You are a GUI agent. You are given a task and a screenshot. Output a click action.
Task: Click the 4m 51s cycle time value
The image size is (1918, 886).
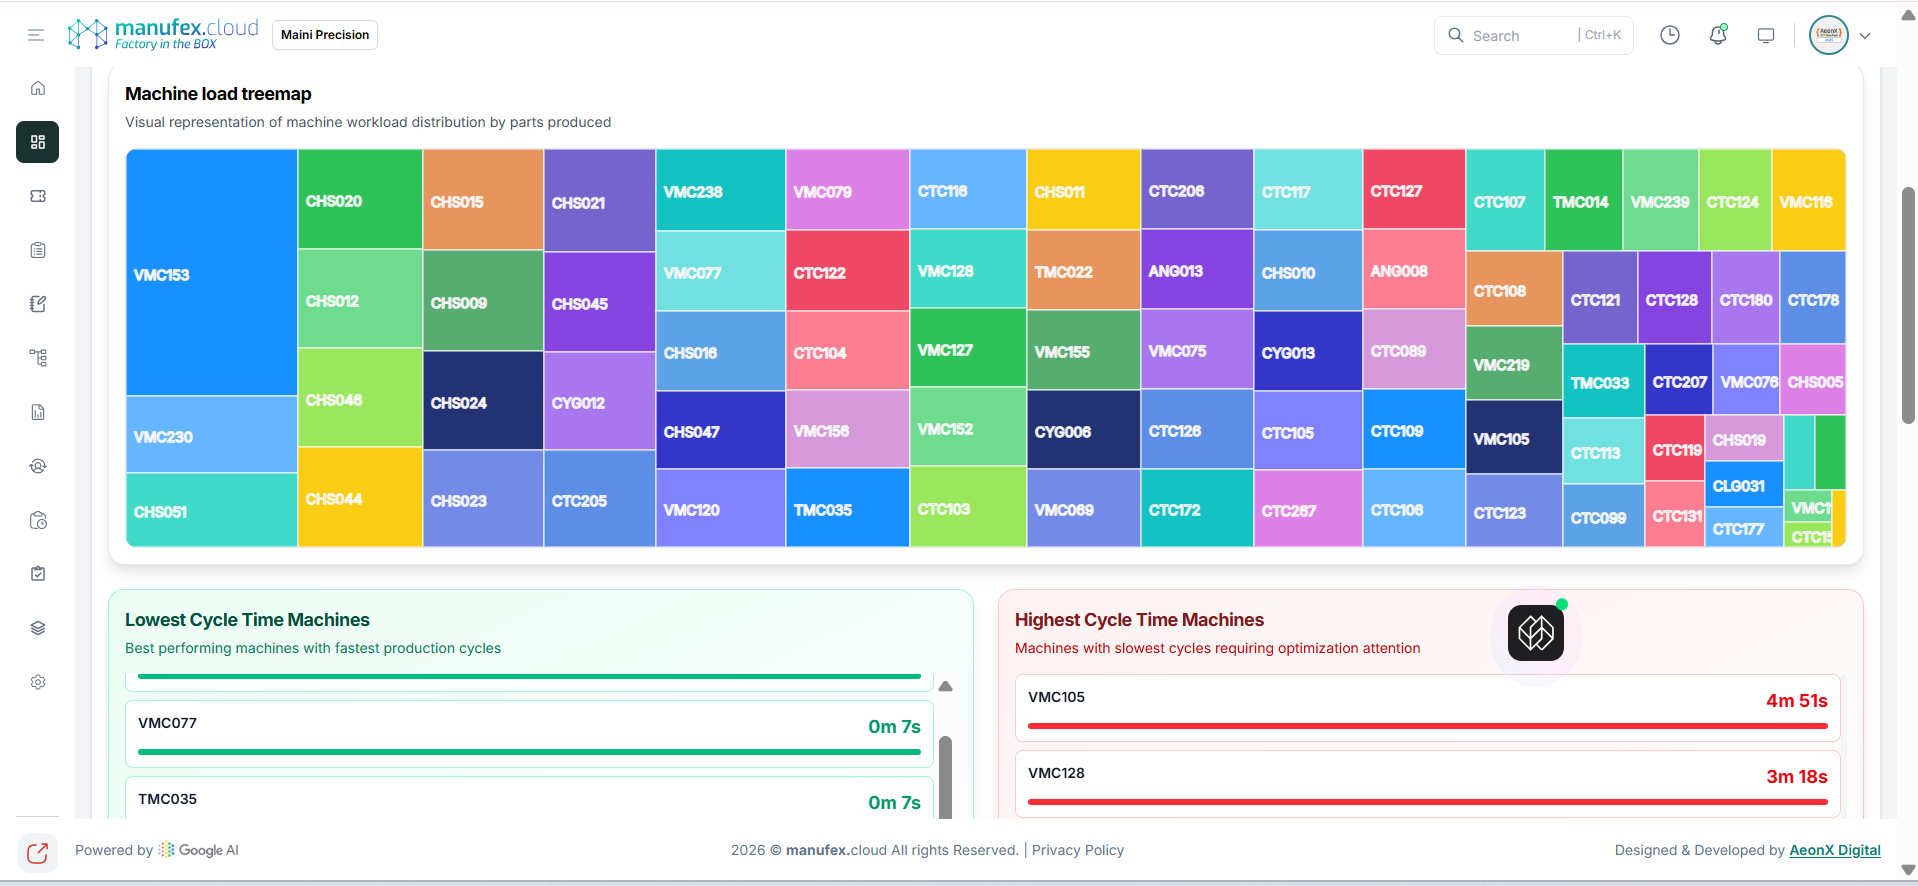tap(1796, 701)
